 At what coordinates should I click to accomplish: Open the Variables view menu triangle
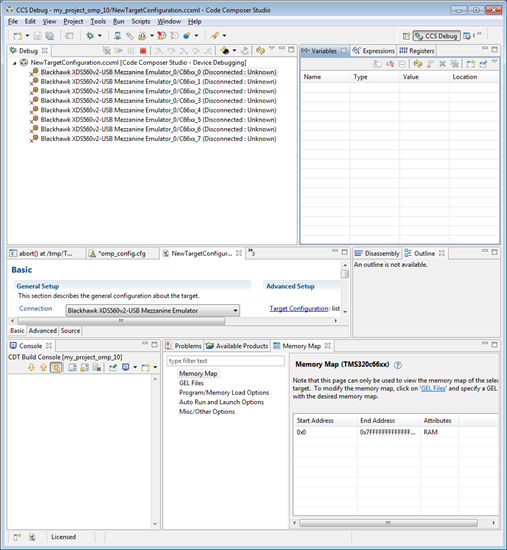[x=494, y=62]
